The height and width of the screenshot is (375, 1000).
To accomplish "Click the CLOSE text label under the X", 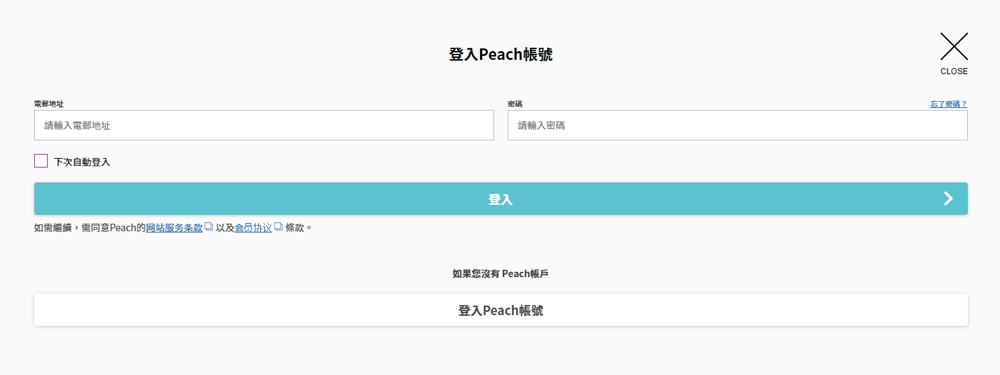I will pyautogui.click(x=954, y=71).
